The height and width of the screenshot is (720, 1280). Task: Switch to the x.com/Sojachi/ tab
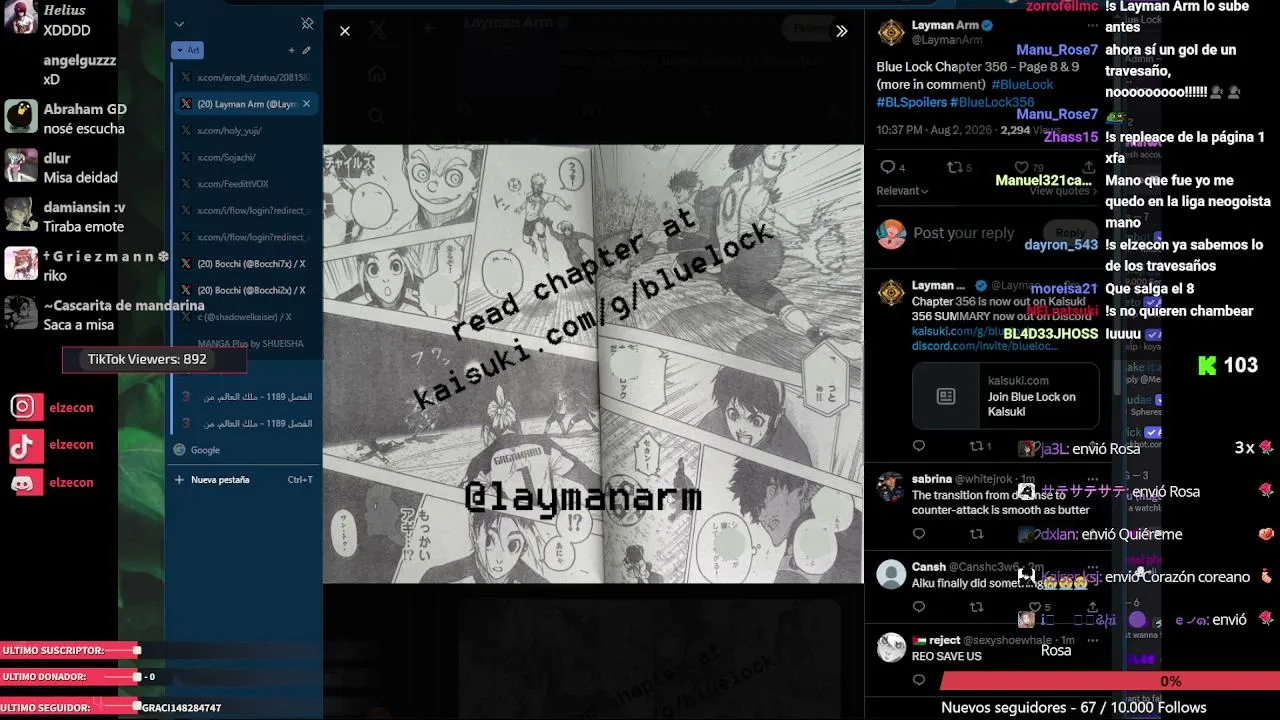[246, 157]
